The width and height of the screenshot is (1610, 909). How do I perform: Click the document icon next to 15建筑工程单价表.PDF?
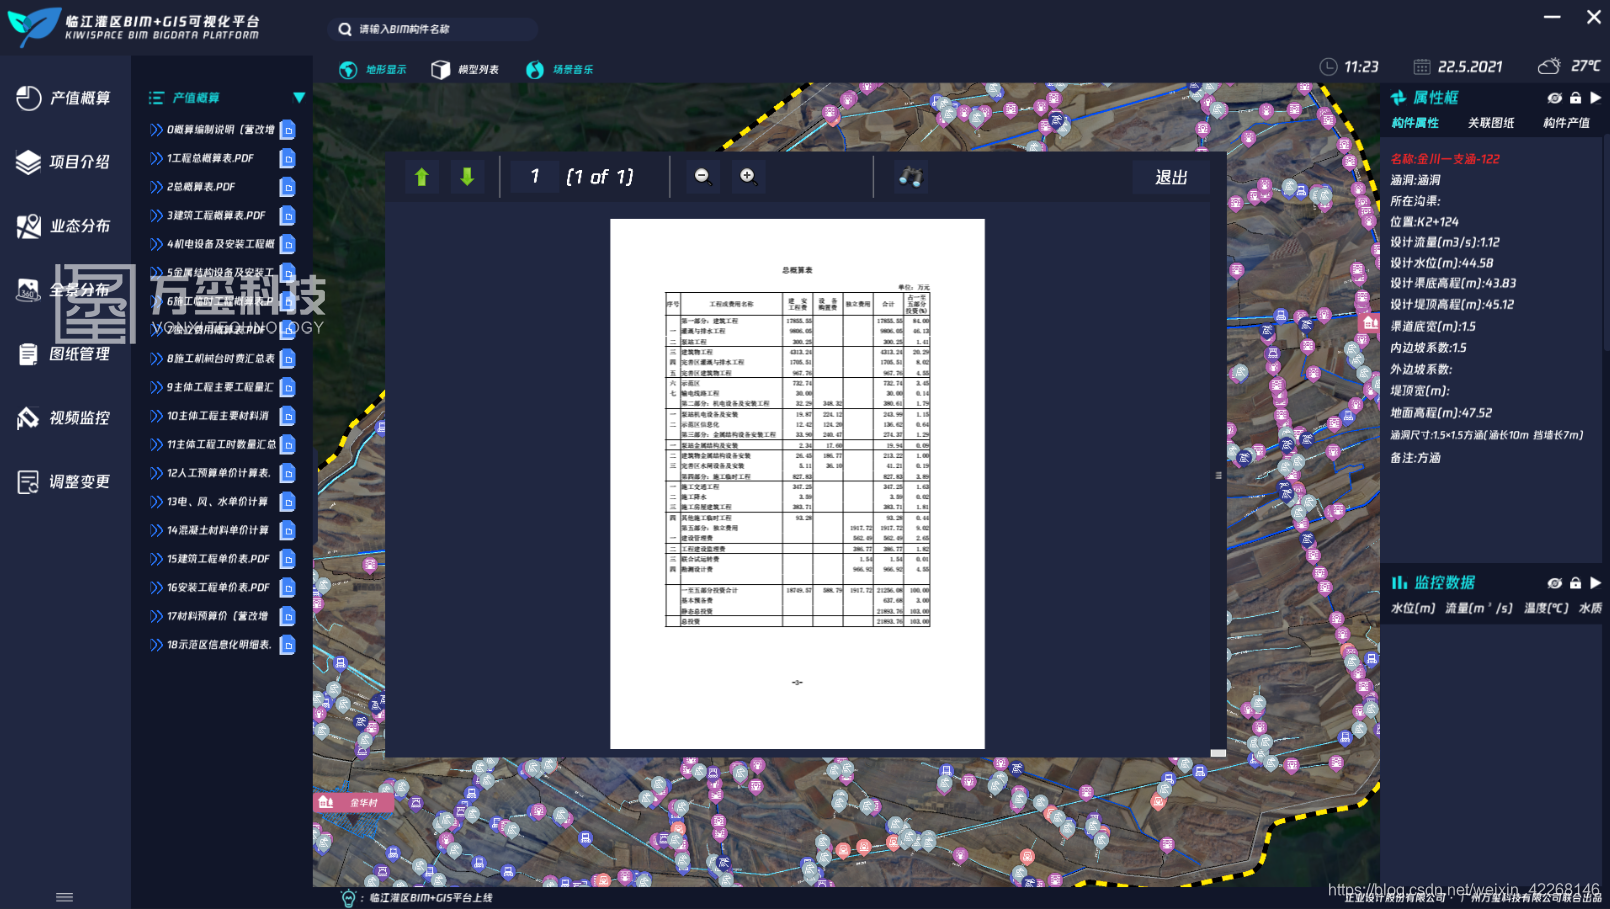click(288, 559)
